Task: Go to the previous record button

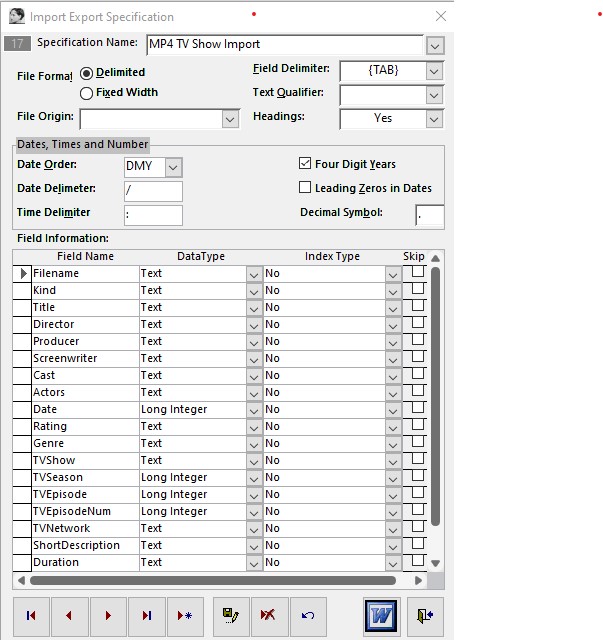Action: pos(69,616)
